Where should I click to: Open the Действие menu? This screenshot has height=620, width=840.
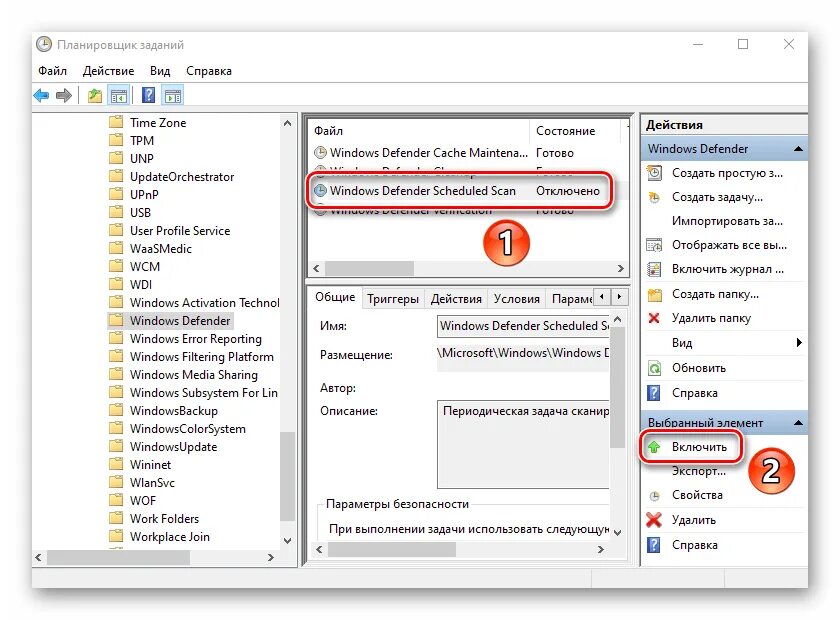coord(108,71)
